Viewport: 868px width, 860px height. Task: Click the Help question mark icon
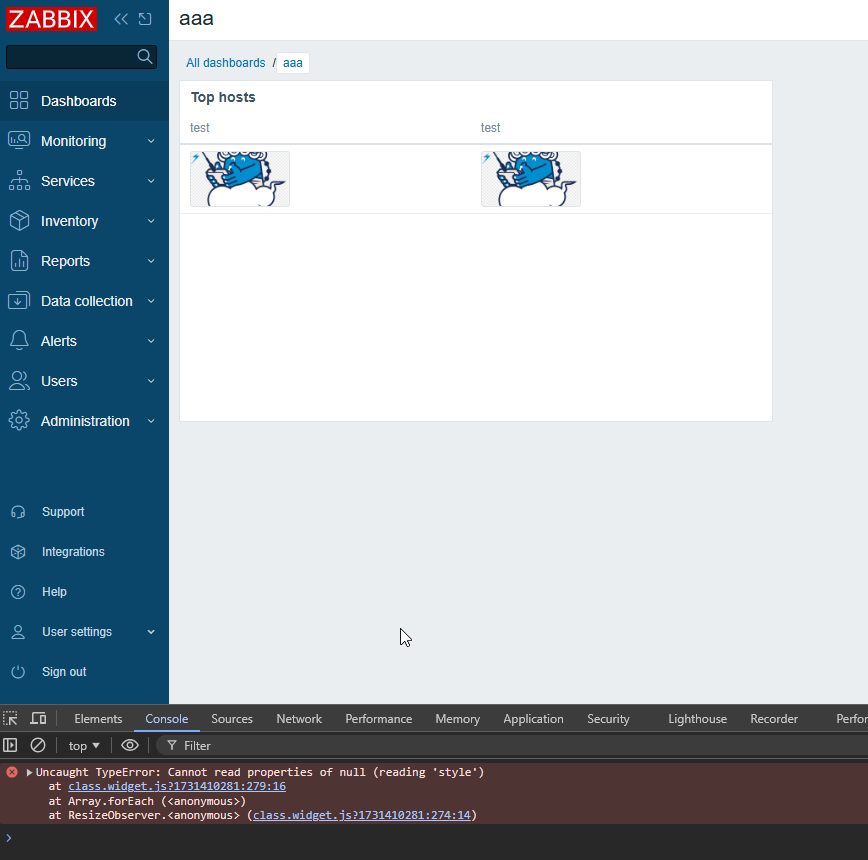18,592
